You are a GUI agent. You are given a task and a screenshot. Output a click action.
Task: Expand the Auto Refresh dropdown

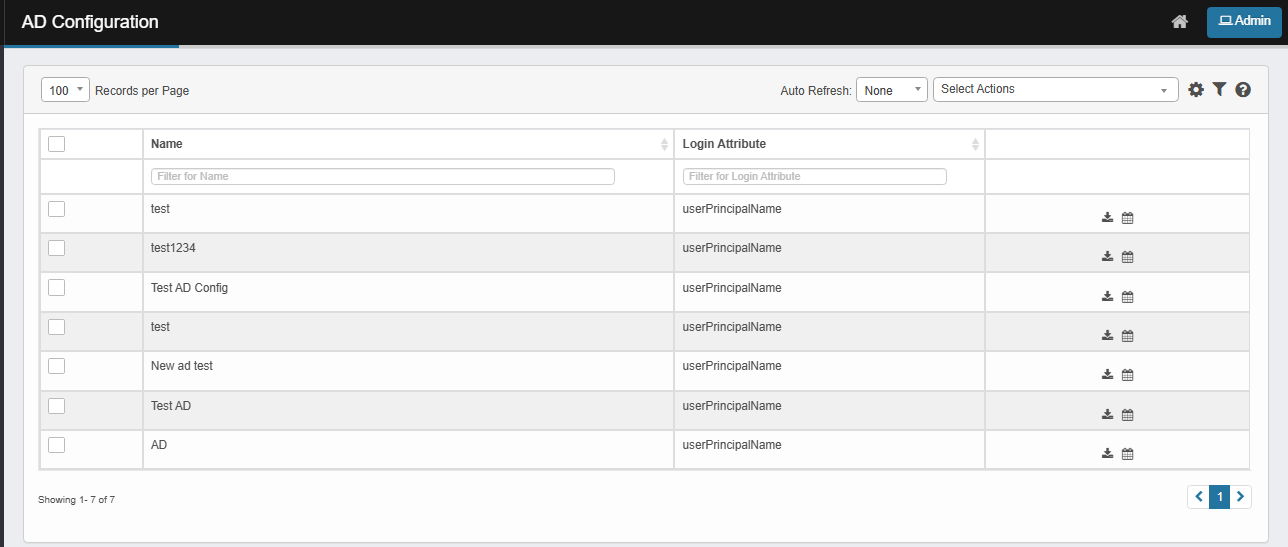coord(891,90)
